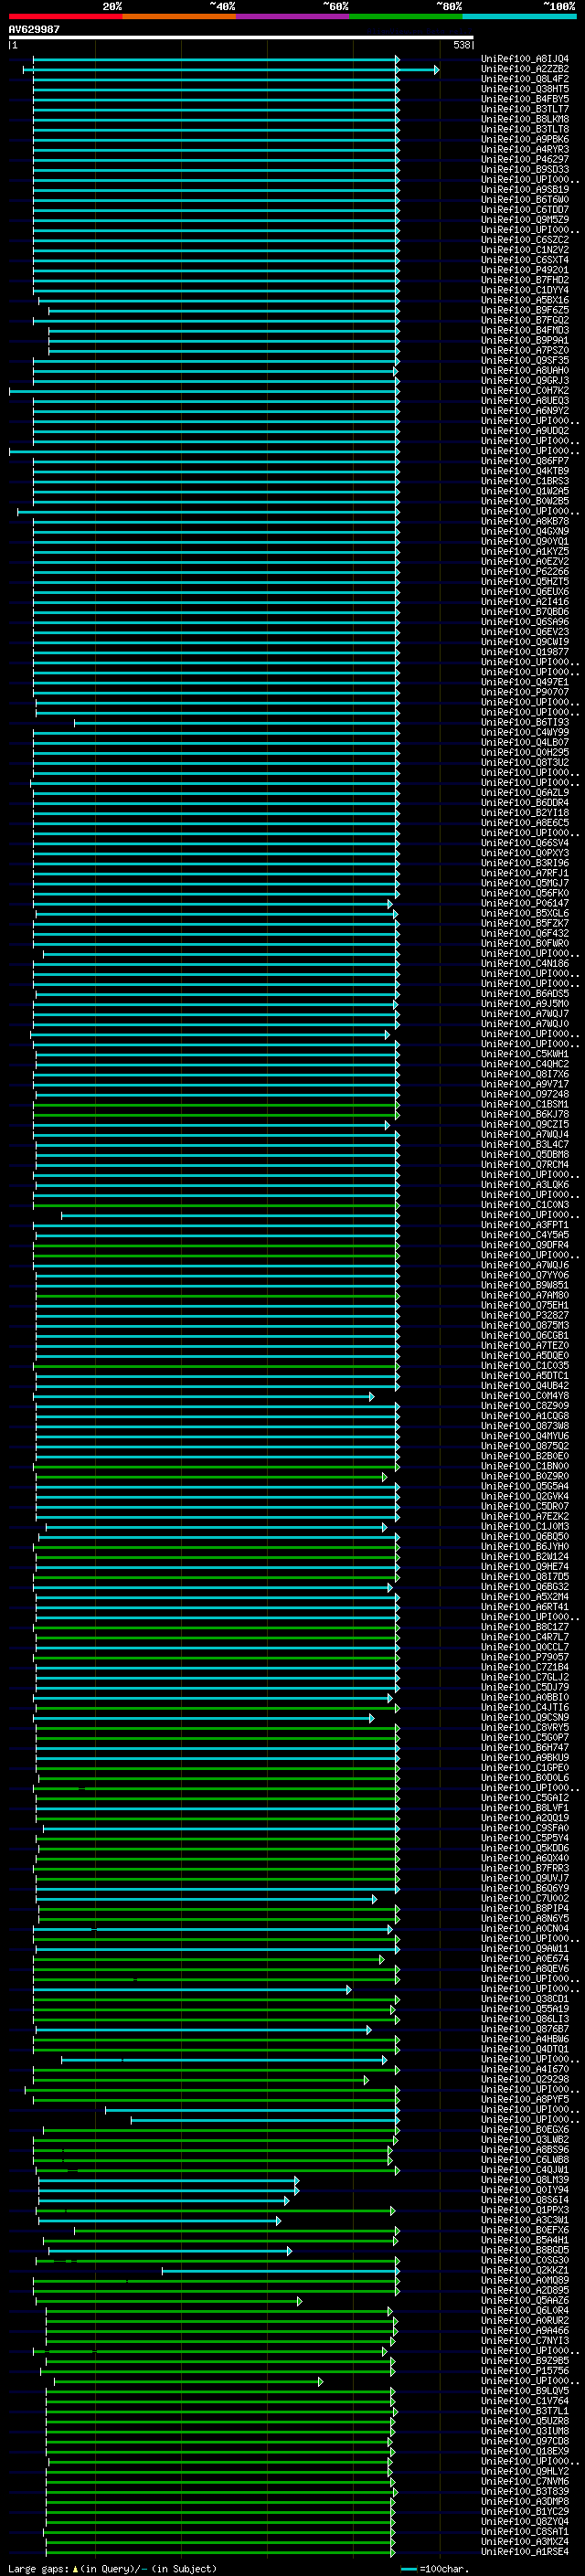Click the green bar for UniRef100_A1RSE4
This screenshot has width=585, height=2576.
pos(220,2553)
